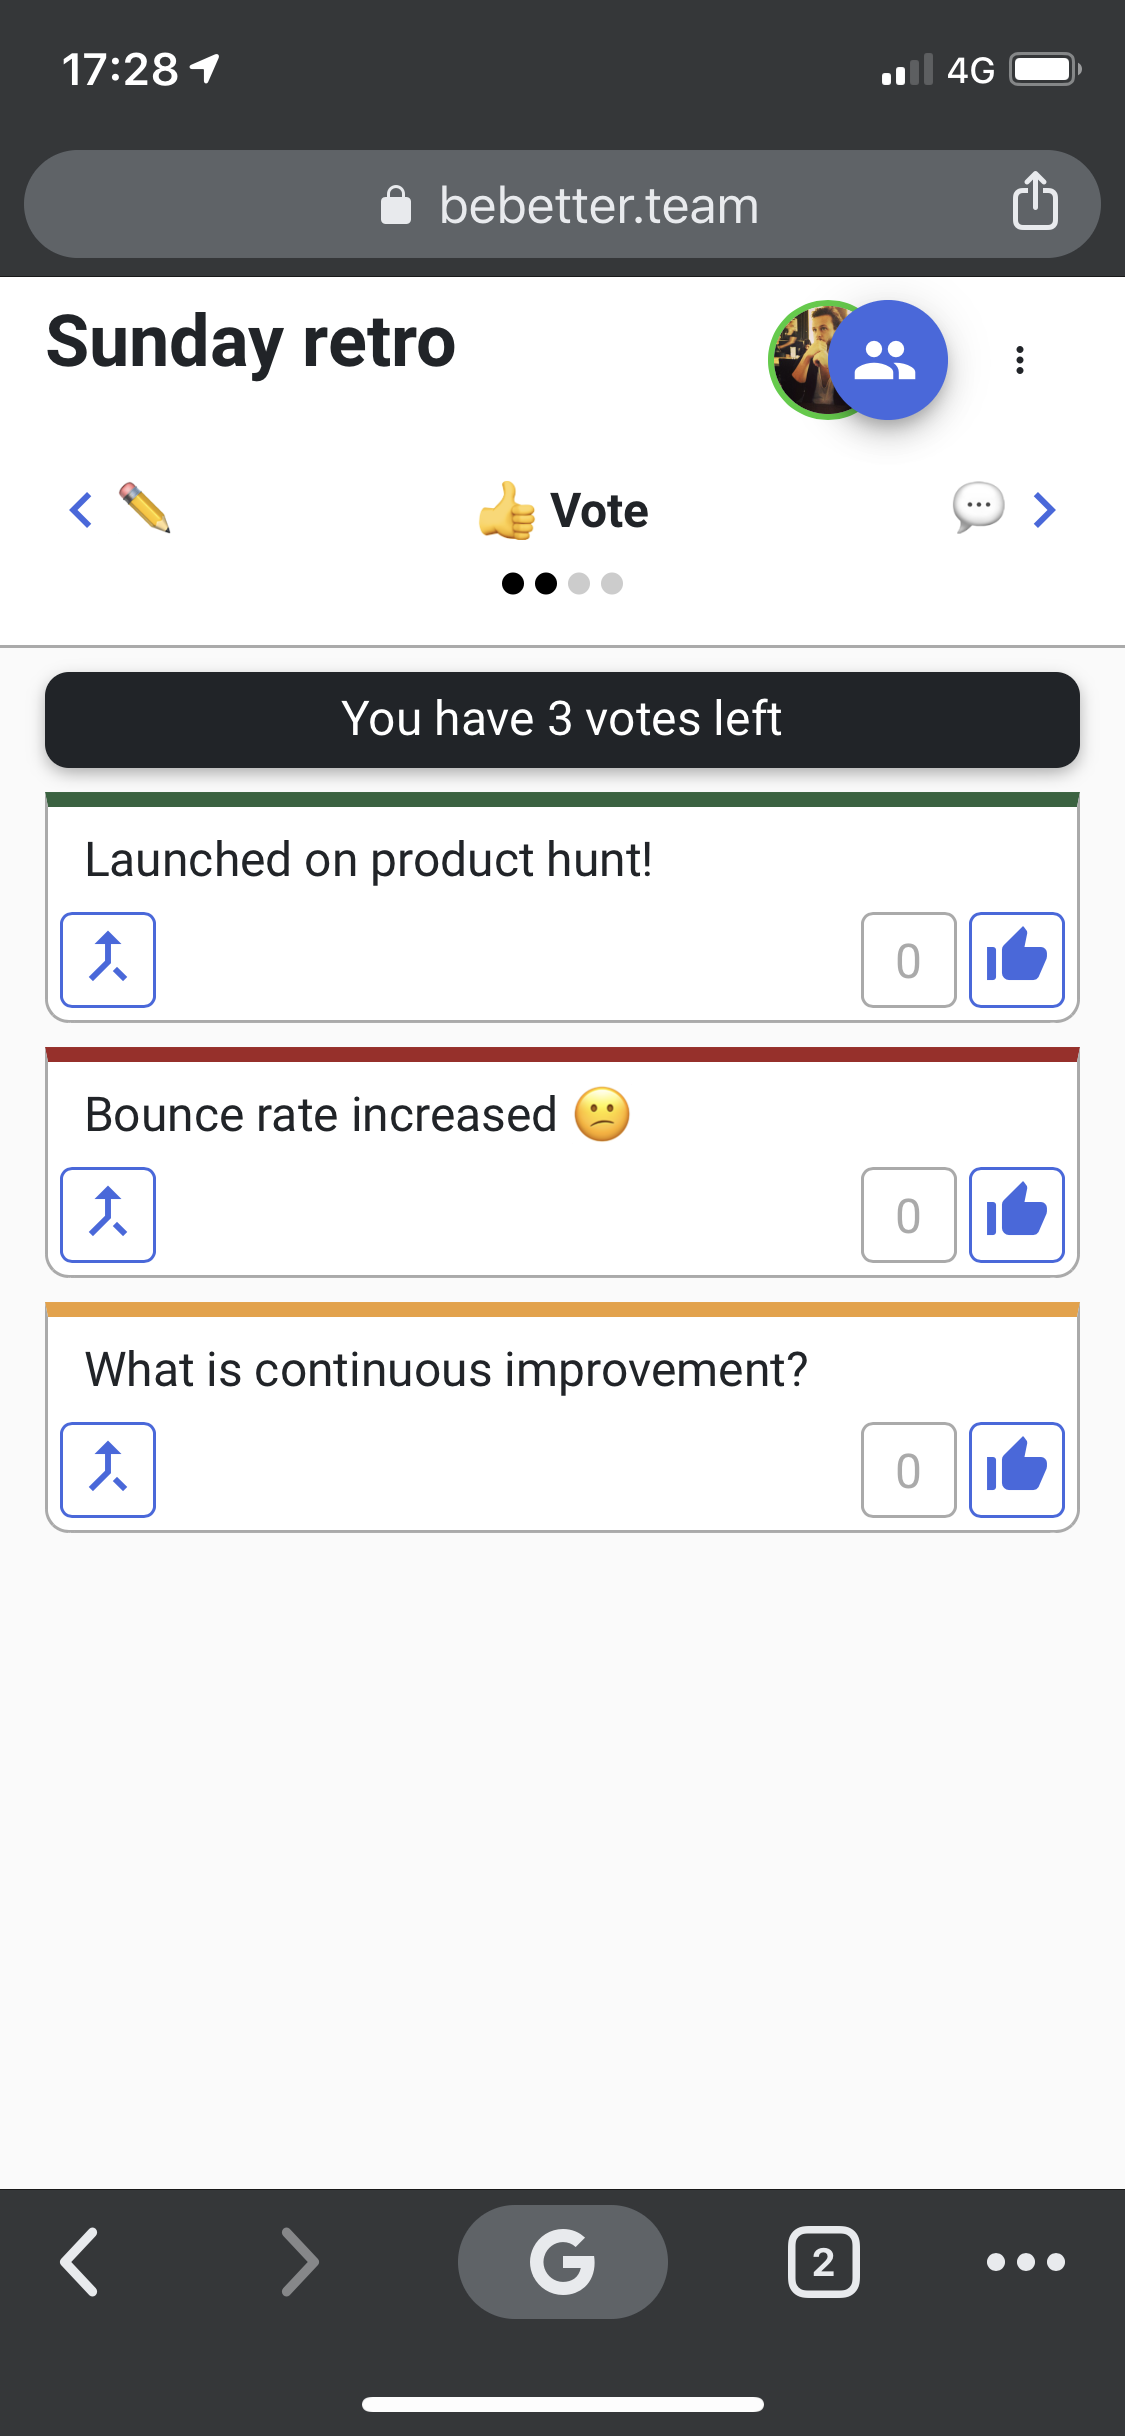Upvote 'What is continuous improvement?' card
Viewport: 1125px width, 2436px height.
pyautogui.click(x=1016, y=1470)
